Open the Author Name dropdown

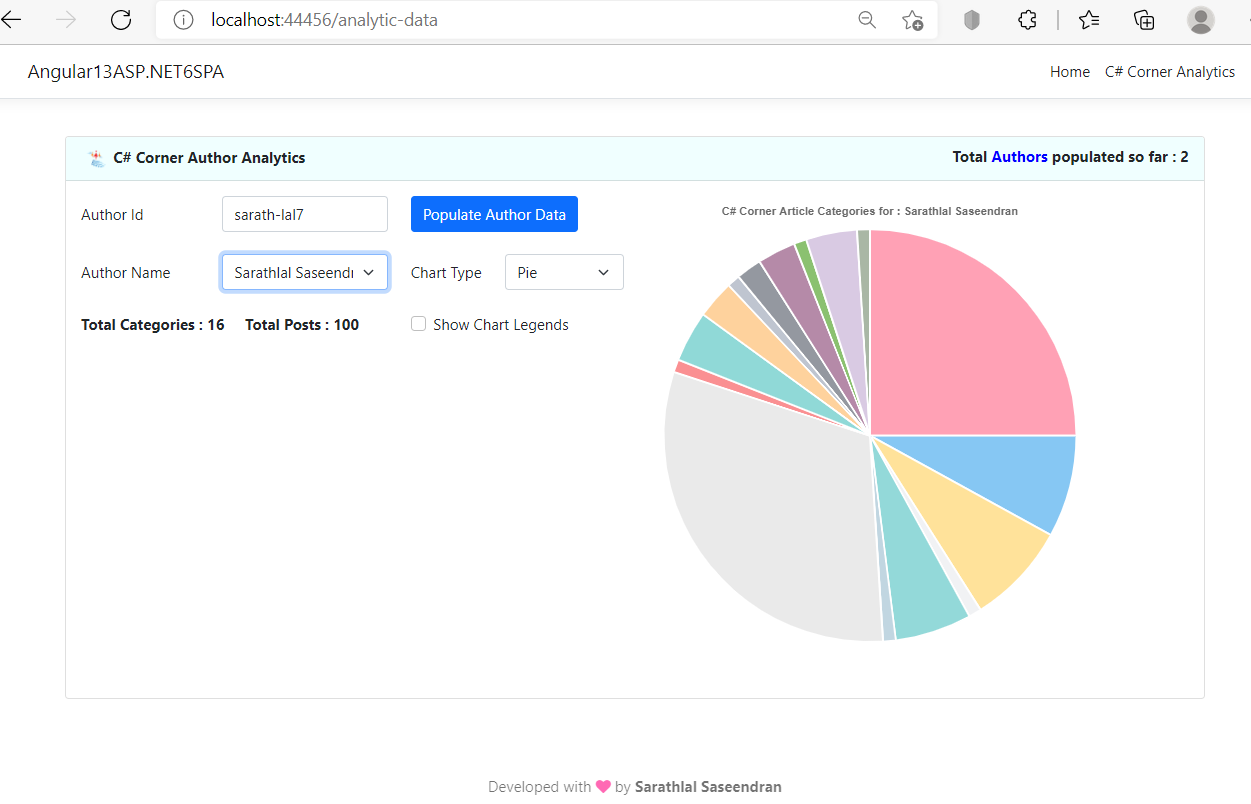304,272
